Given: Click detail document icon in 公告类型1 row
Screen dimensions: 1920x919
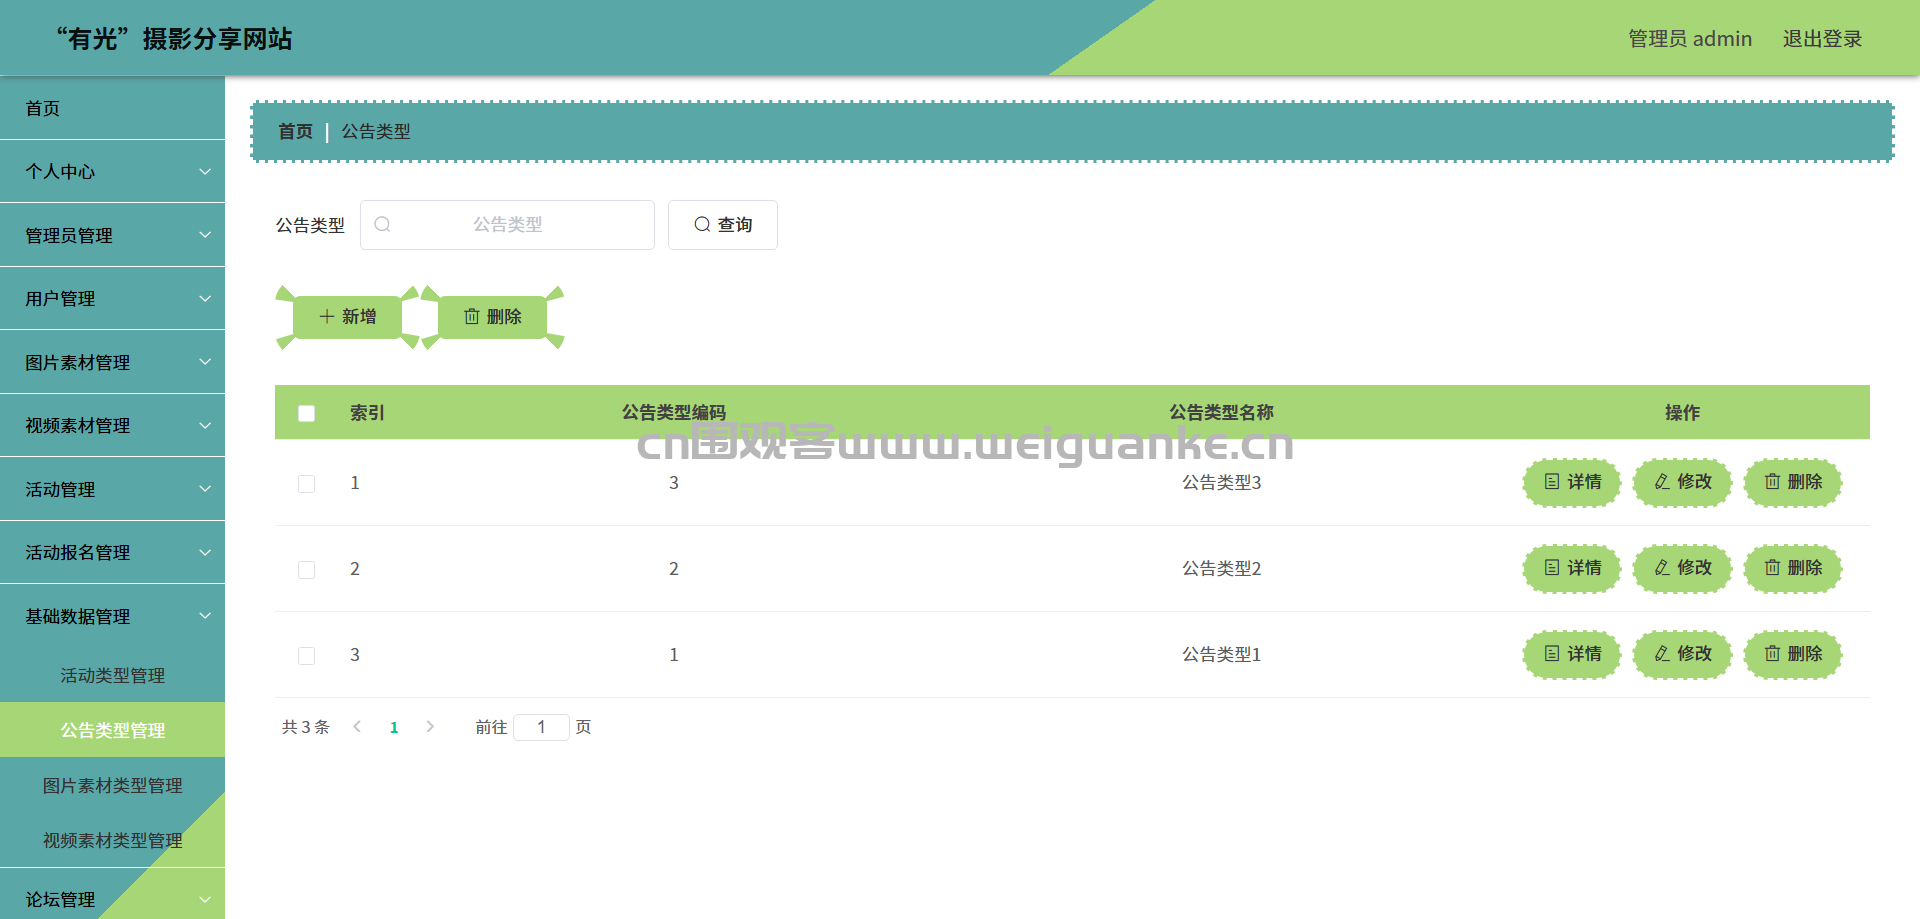Looking at the screenshot, I should [x=1552, y=654].
